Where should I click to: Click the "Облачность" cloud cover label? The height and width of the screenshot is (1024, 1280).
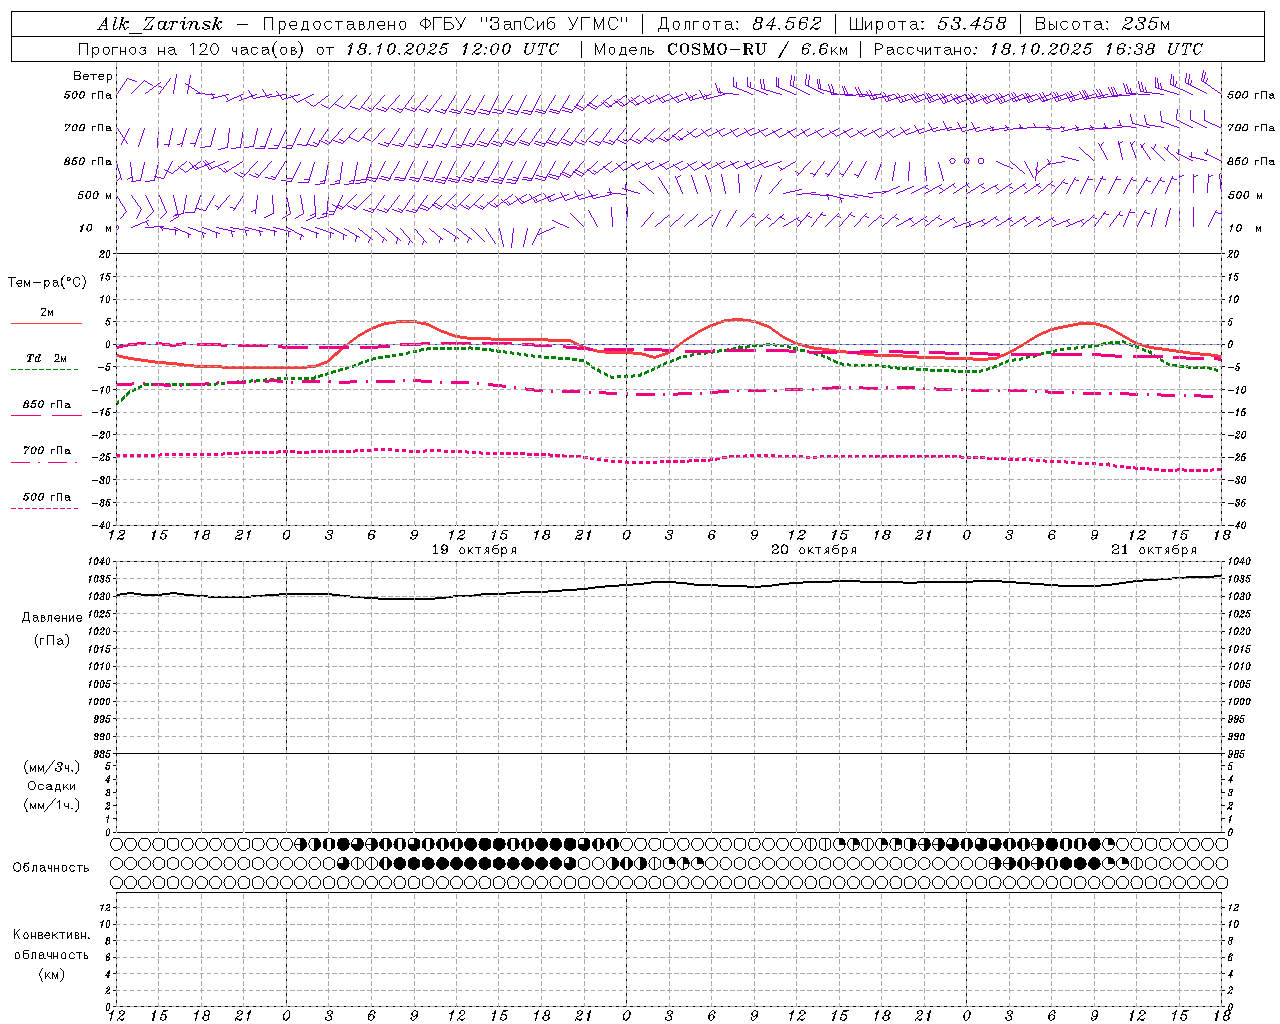51,868
